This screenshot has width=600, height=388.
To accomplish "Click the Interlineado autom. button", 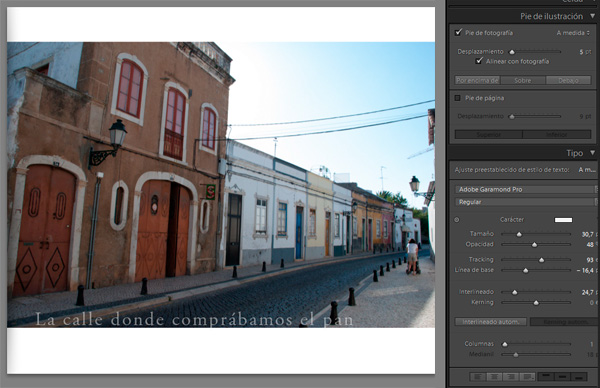I will 490,322.
